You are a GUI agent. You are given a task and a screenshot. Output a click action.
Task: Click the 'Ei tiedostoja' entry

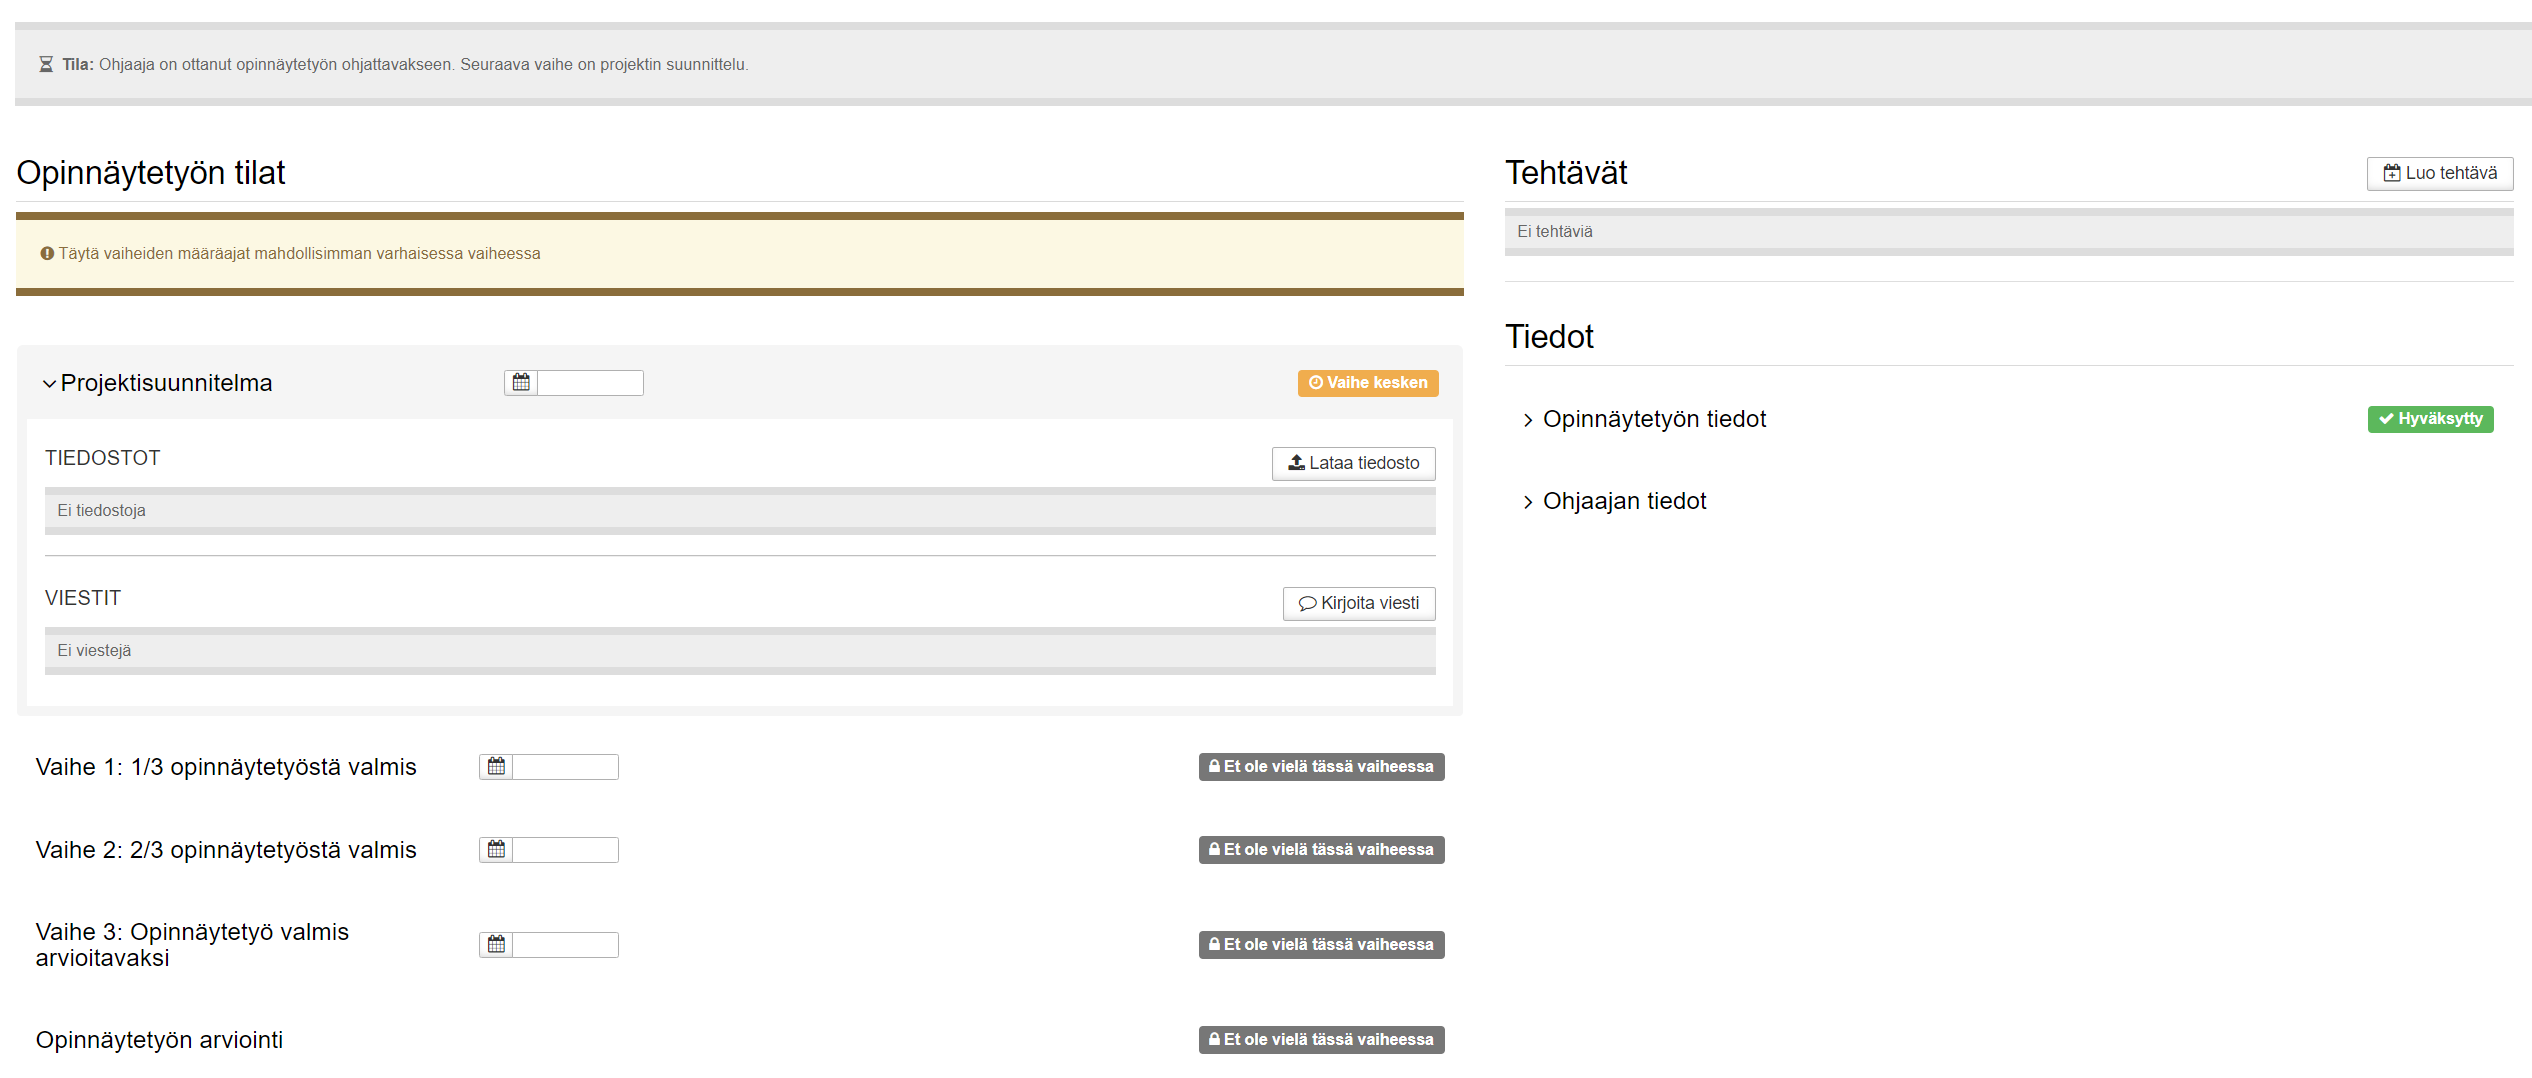tap(740, 511)
